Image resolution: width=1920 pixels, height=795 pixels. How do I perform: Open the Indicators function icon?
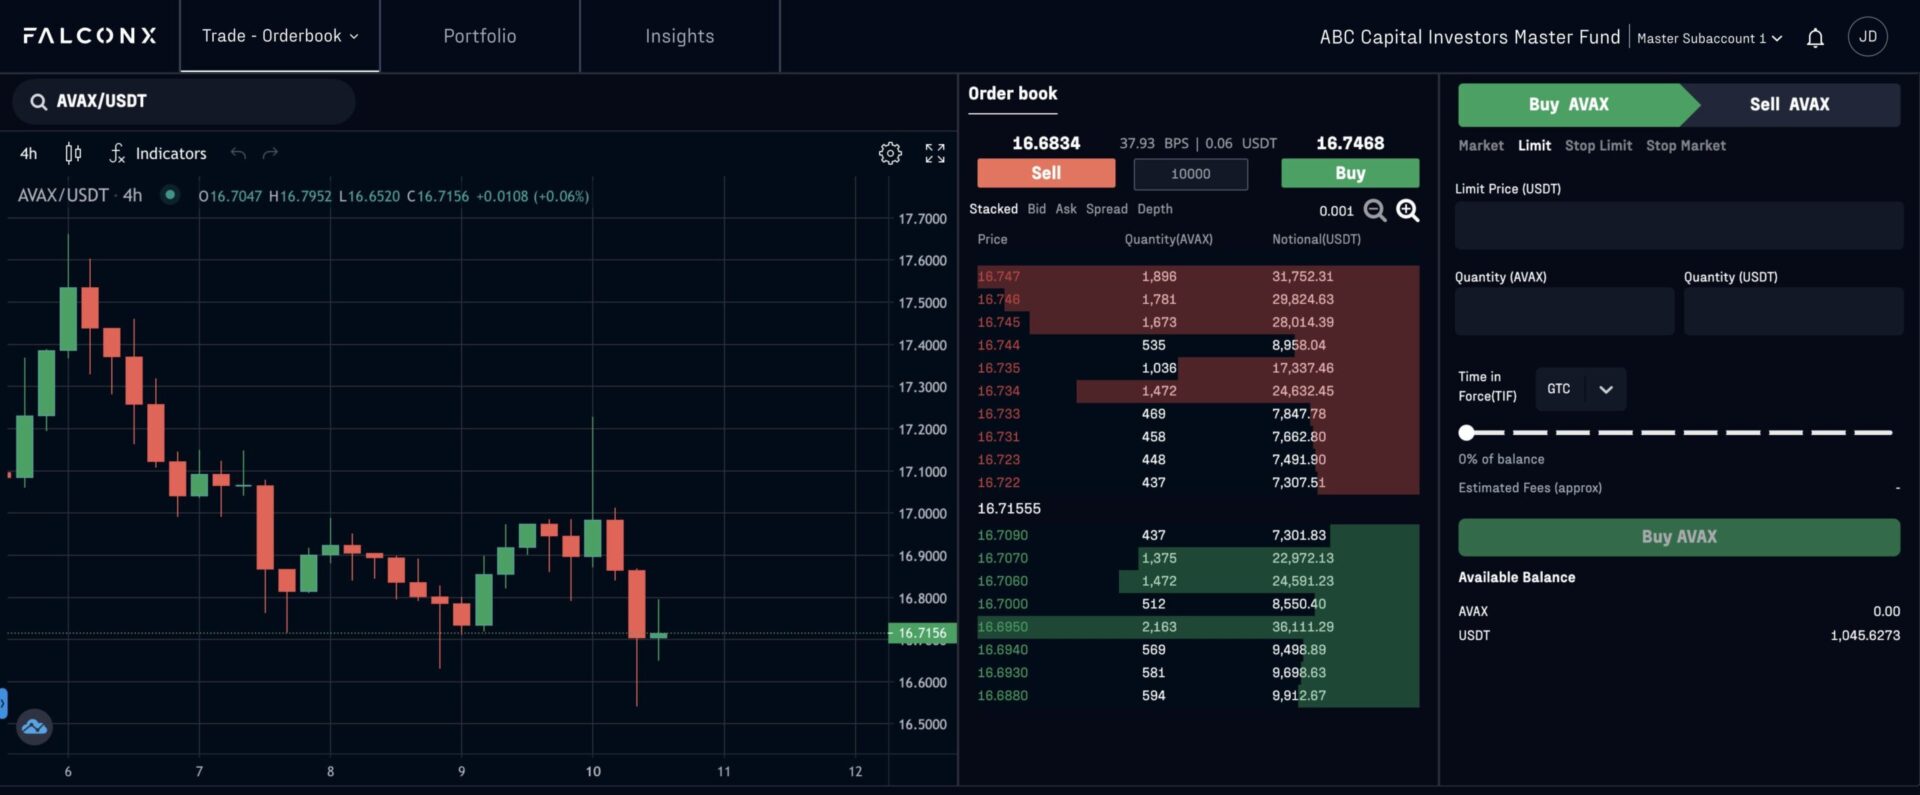[x=117, y=153]
